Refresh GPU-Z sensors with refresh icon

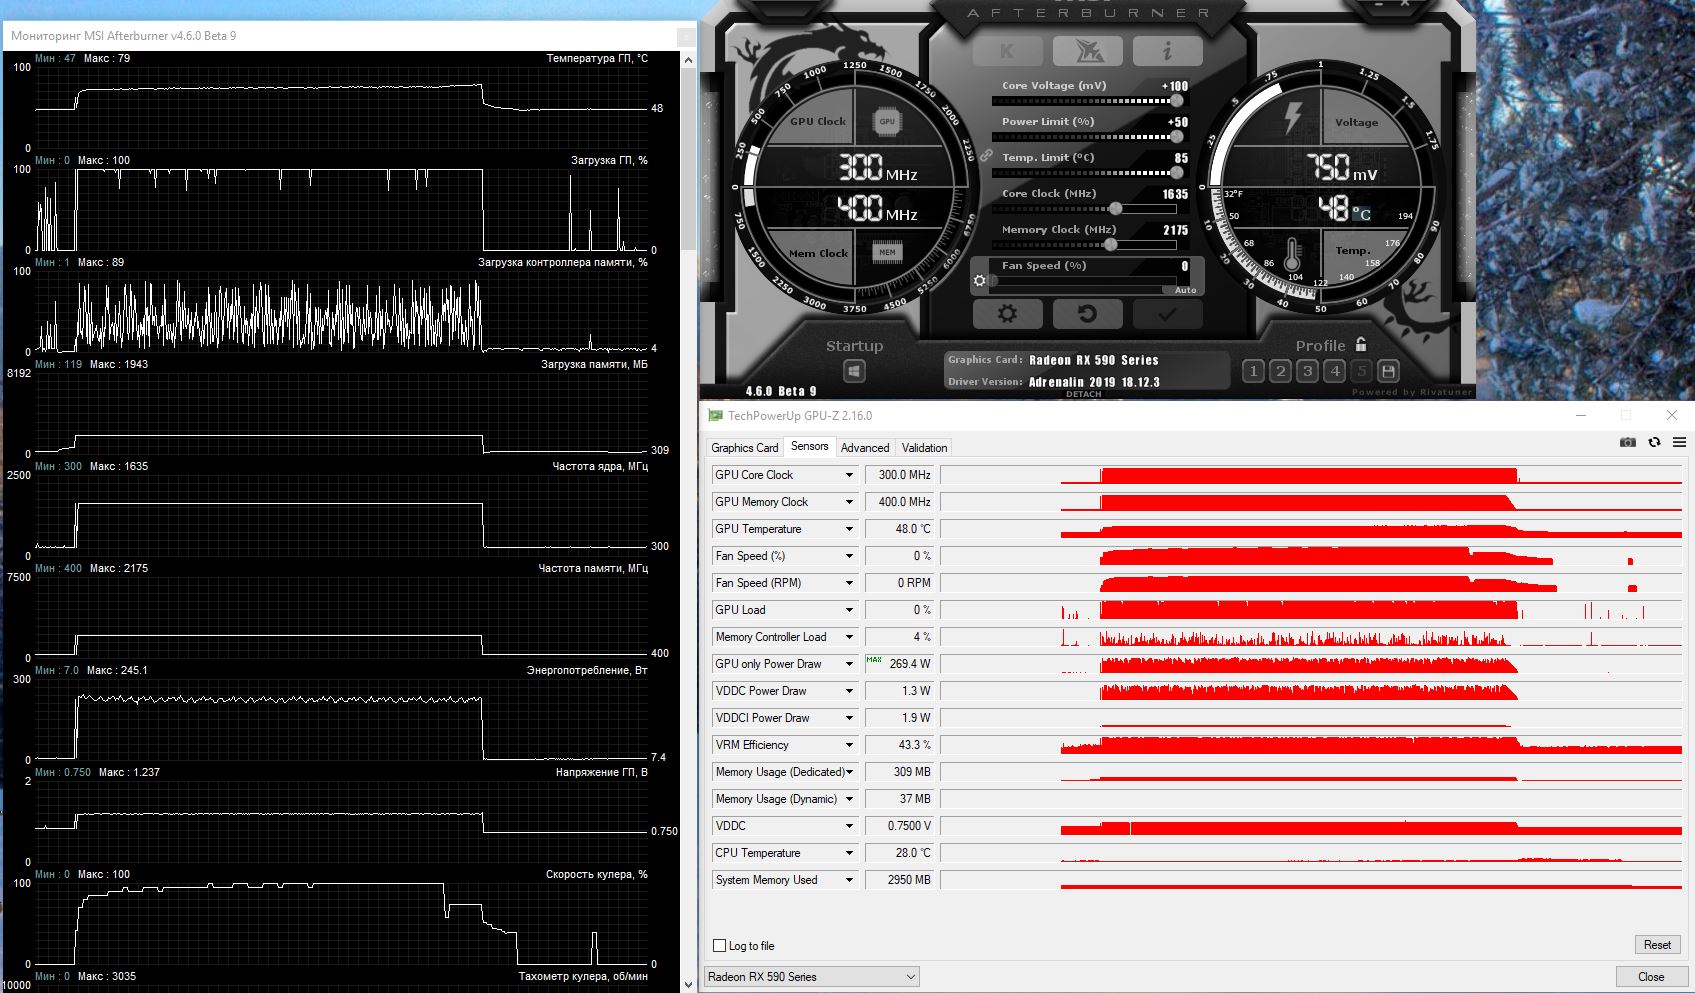pos(1654,442)
